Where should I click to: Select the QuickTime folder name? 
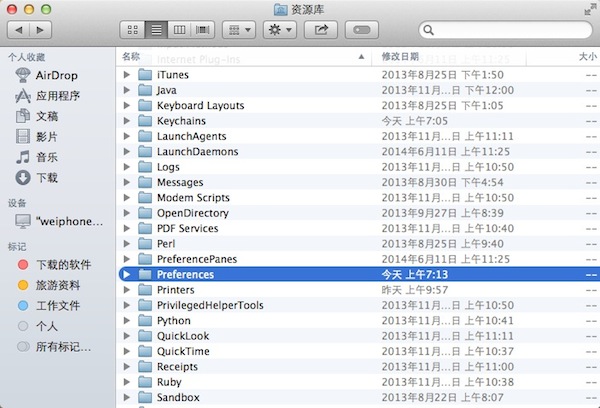coord(183,351)
